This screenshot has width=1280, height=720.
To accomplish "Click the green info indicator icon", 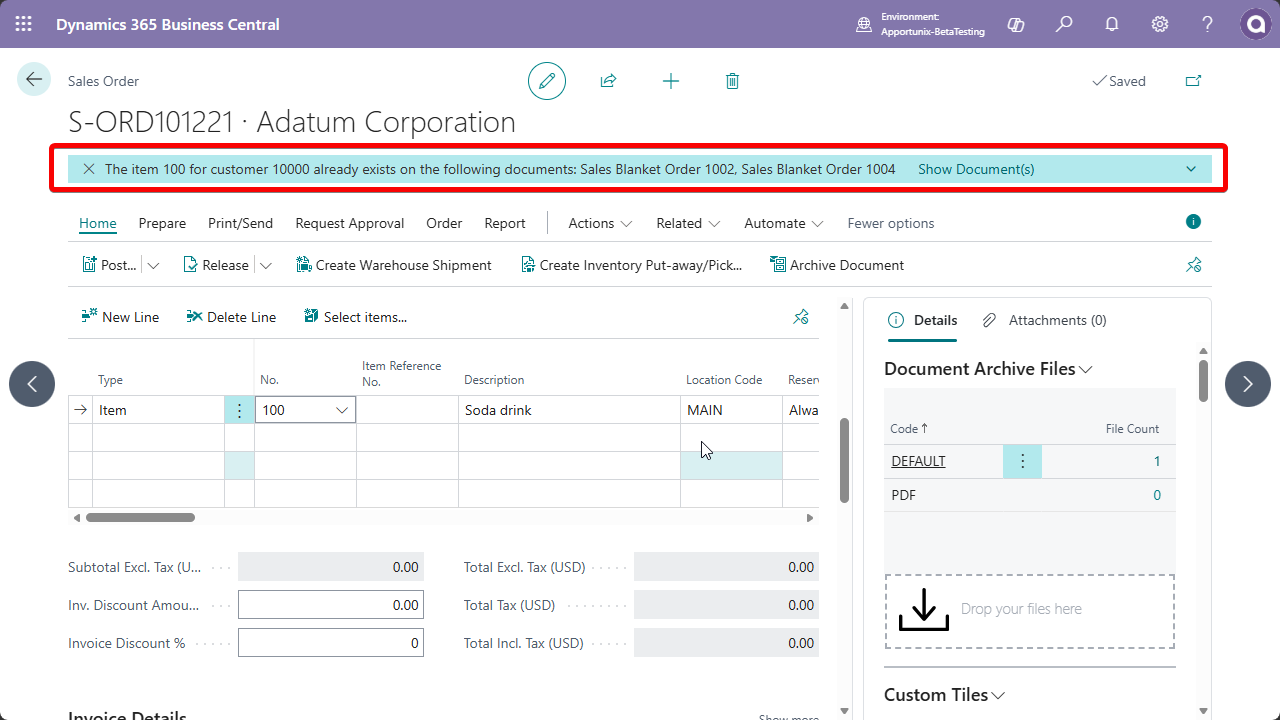I will [1193, 222].
